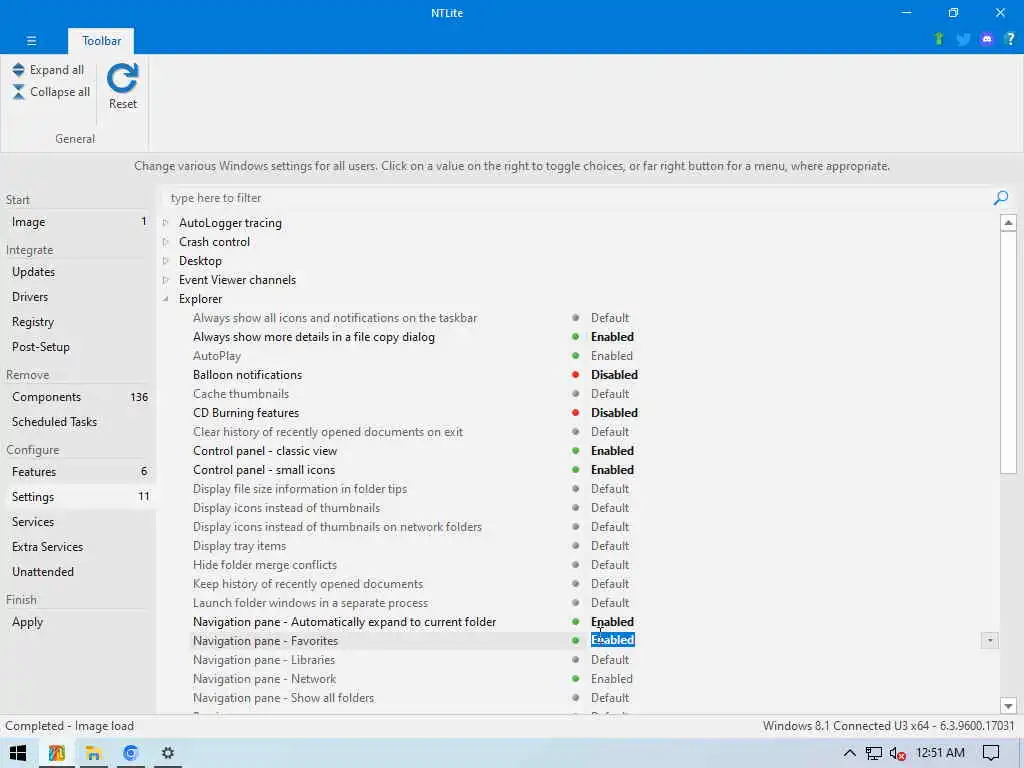This screenshot has width=1024, height=768.
Task: Click the search magnifier icon
Action: click(x=1000, y=198)
